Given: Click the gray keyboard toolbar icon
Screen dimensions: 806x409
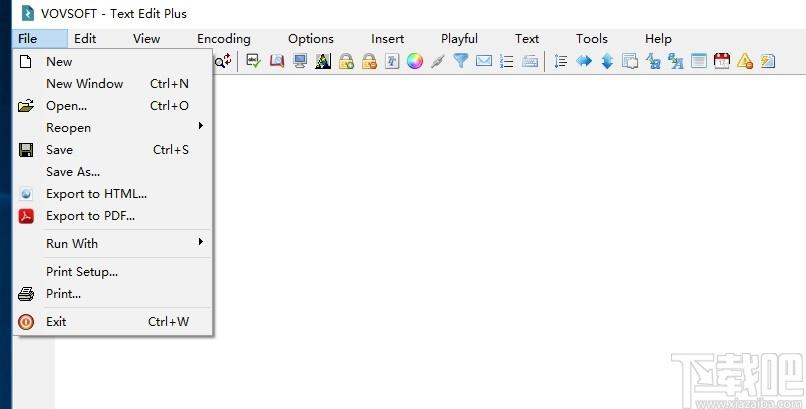Looking at the screenshot, I should click(530, 61).
